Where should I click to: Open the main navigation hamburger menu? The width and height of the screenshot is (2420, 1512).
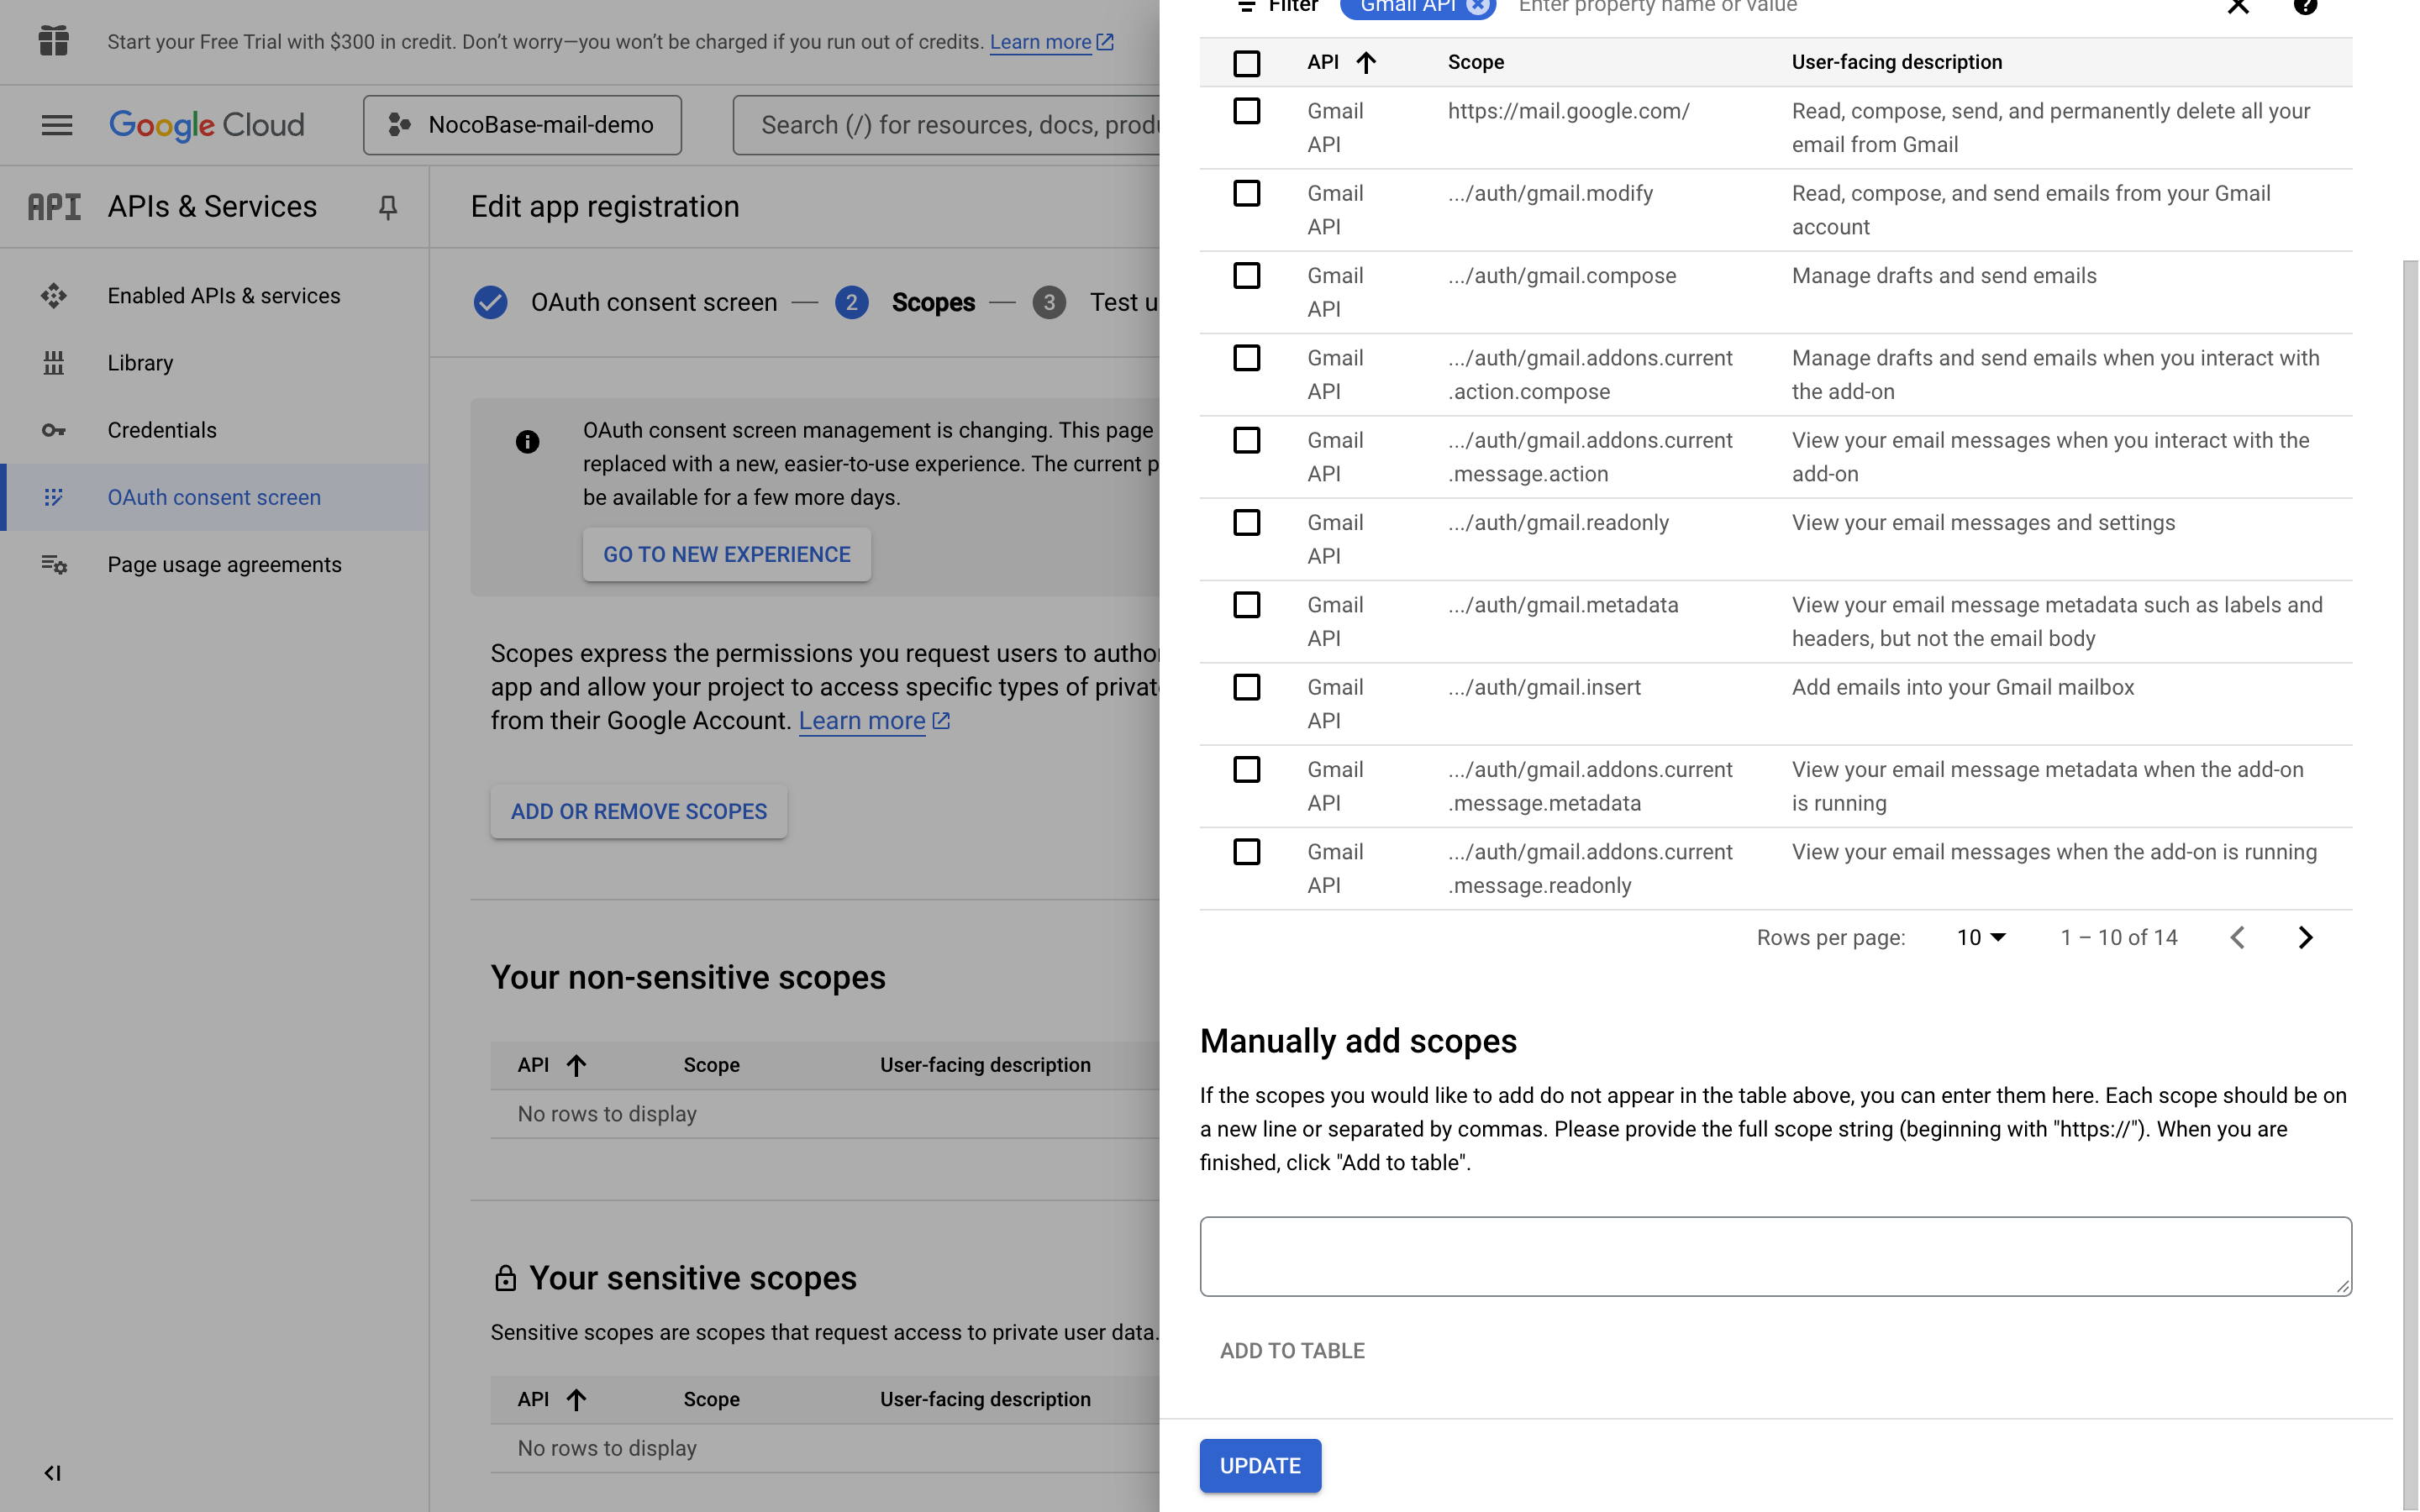[57, 125]
